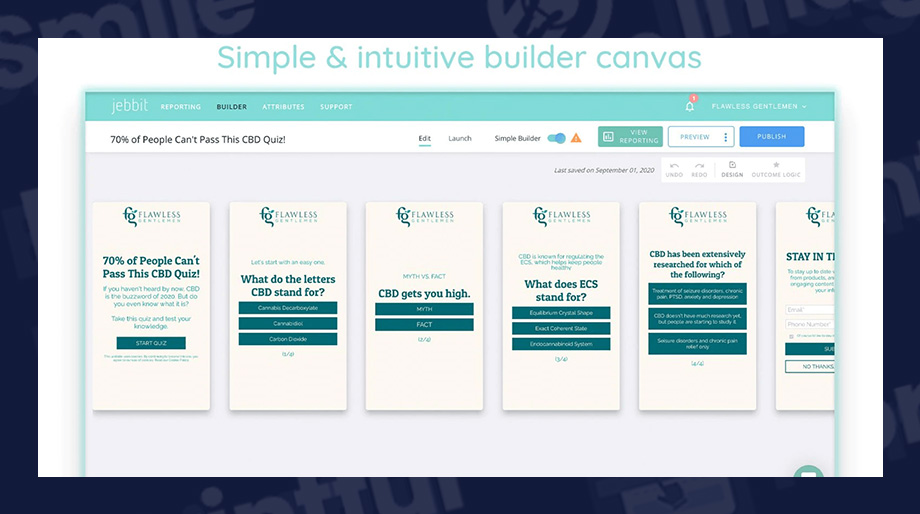920x514 pixels.
Task: Select 'CBD has been extensively researched' heading
Action: click(x=697, y=264)
